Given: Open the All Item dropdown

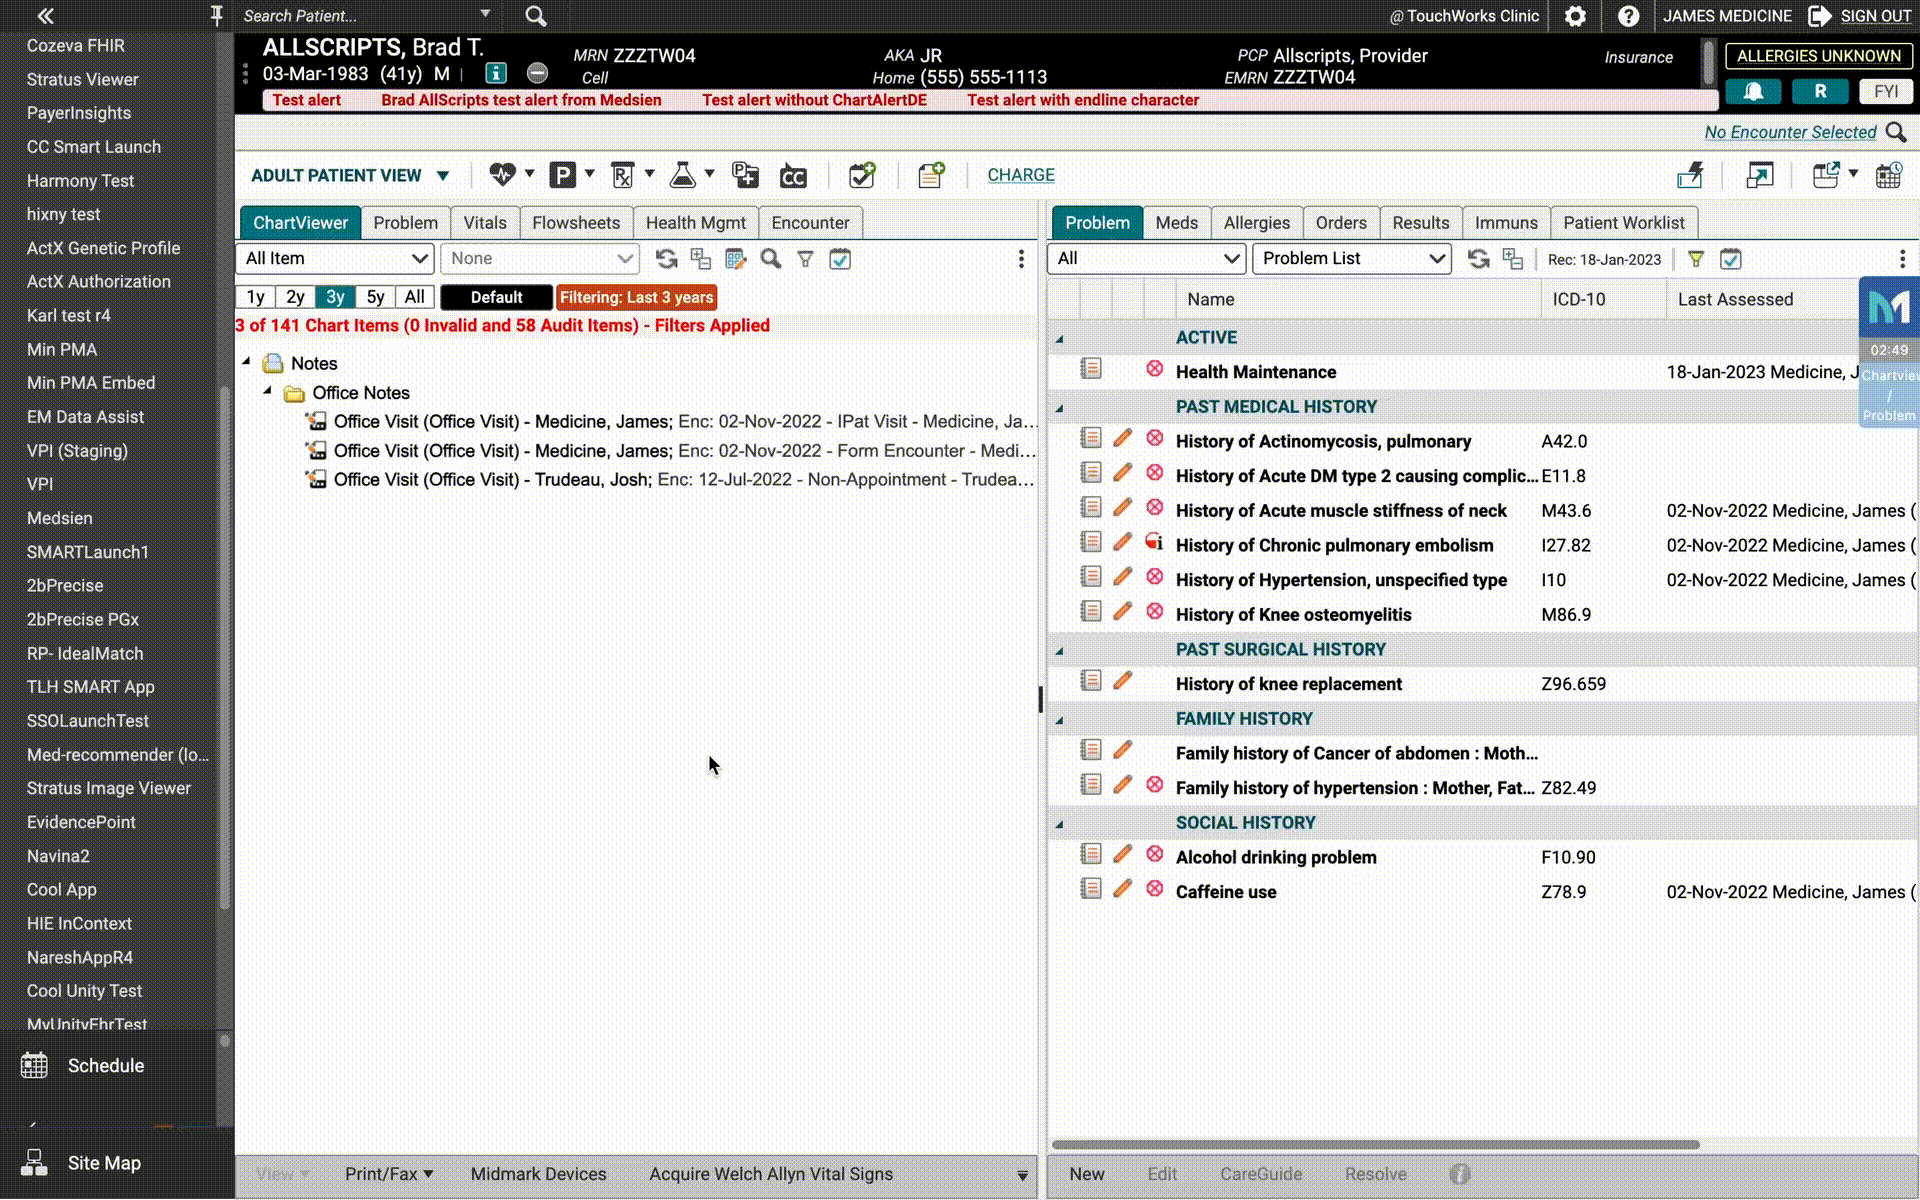Looking at the screenshot, I should tap(335, 259).
